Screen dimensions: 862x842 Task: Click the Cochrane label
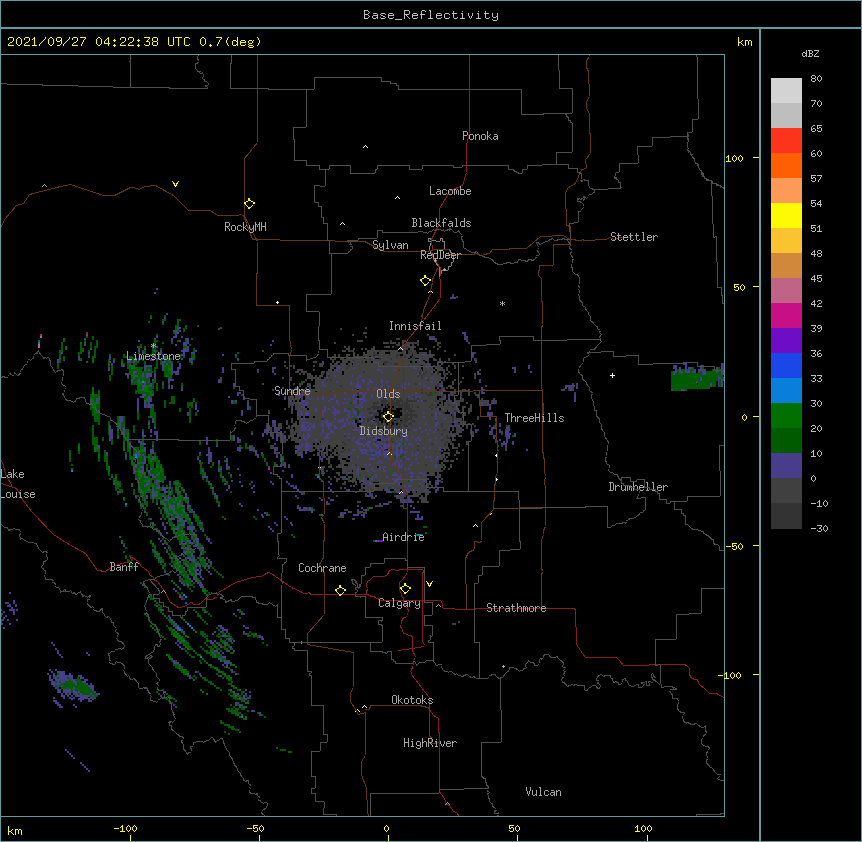coord(322,568)
